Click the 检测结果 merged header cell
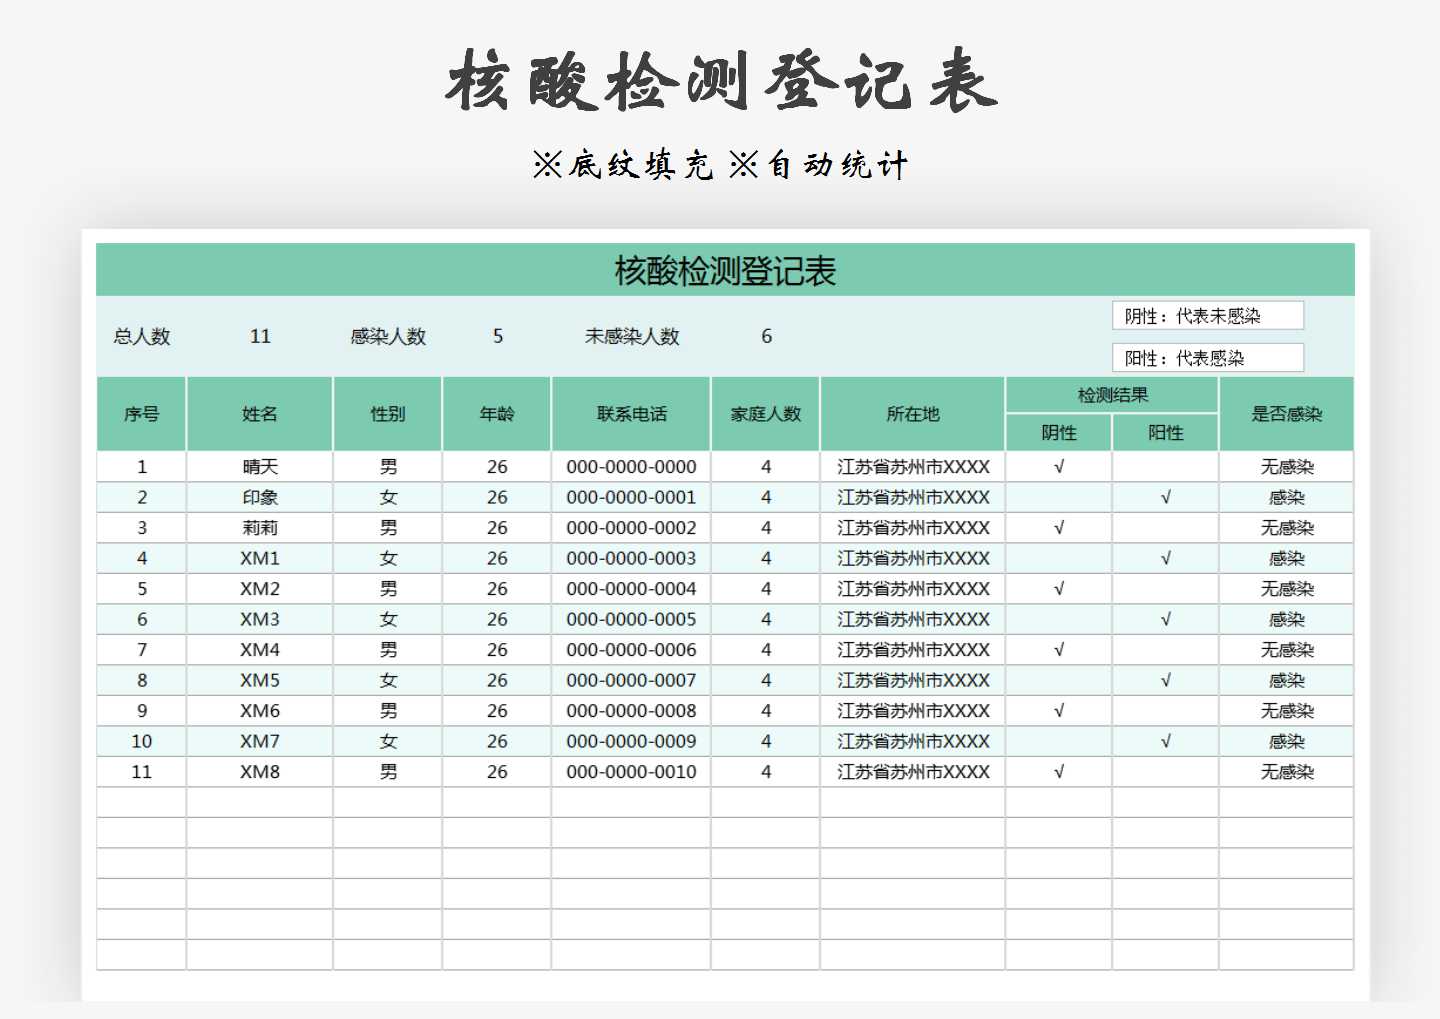This screenshot has height=1019, width=1440. pos(1110,394)
